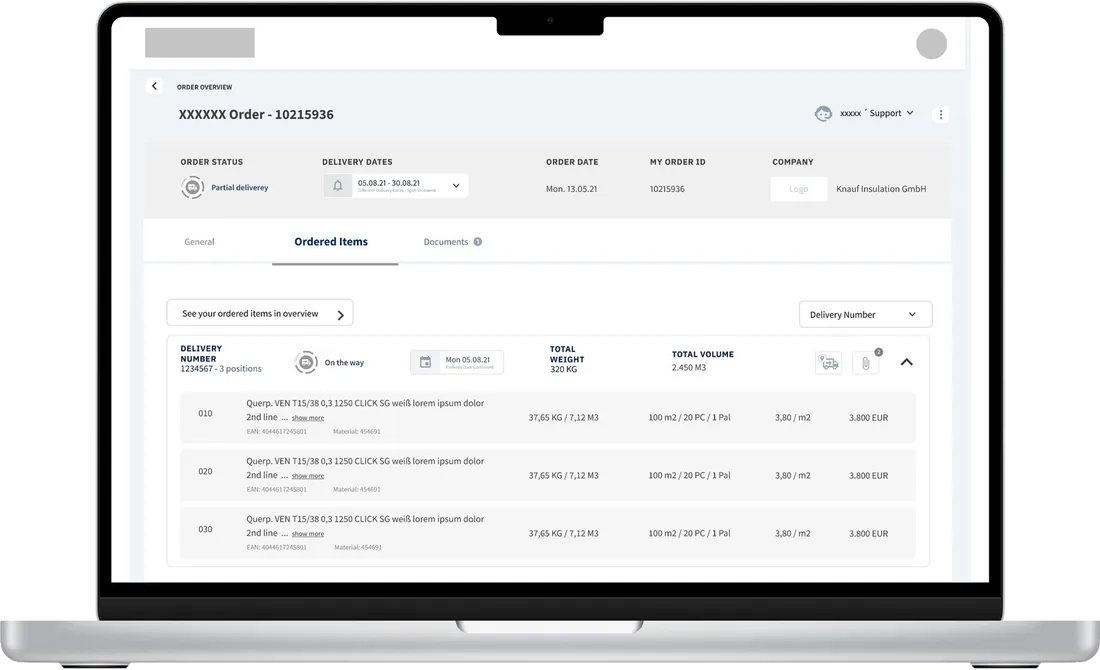Click position number 030
Viewport: 1100px width, 670px height.
(205, 530)
